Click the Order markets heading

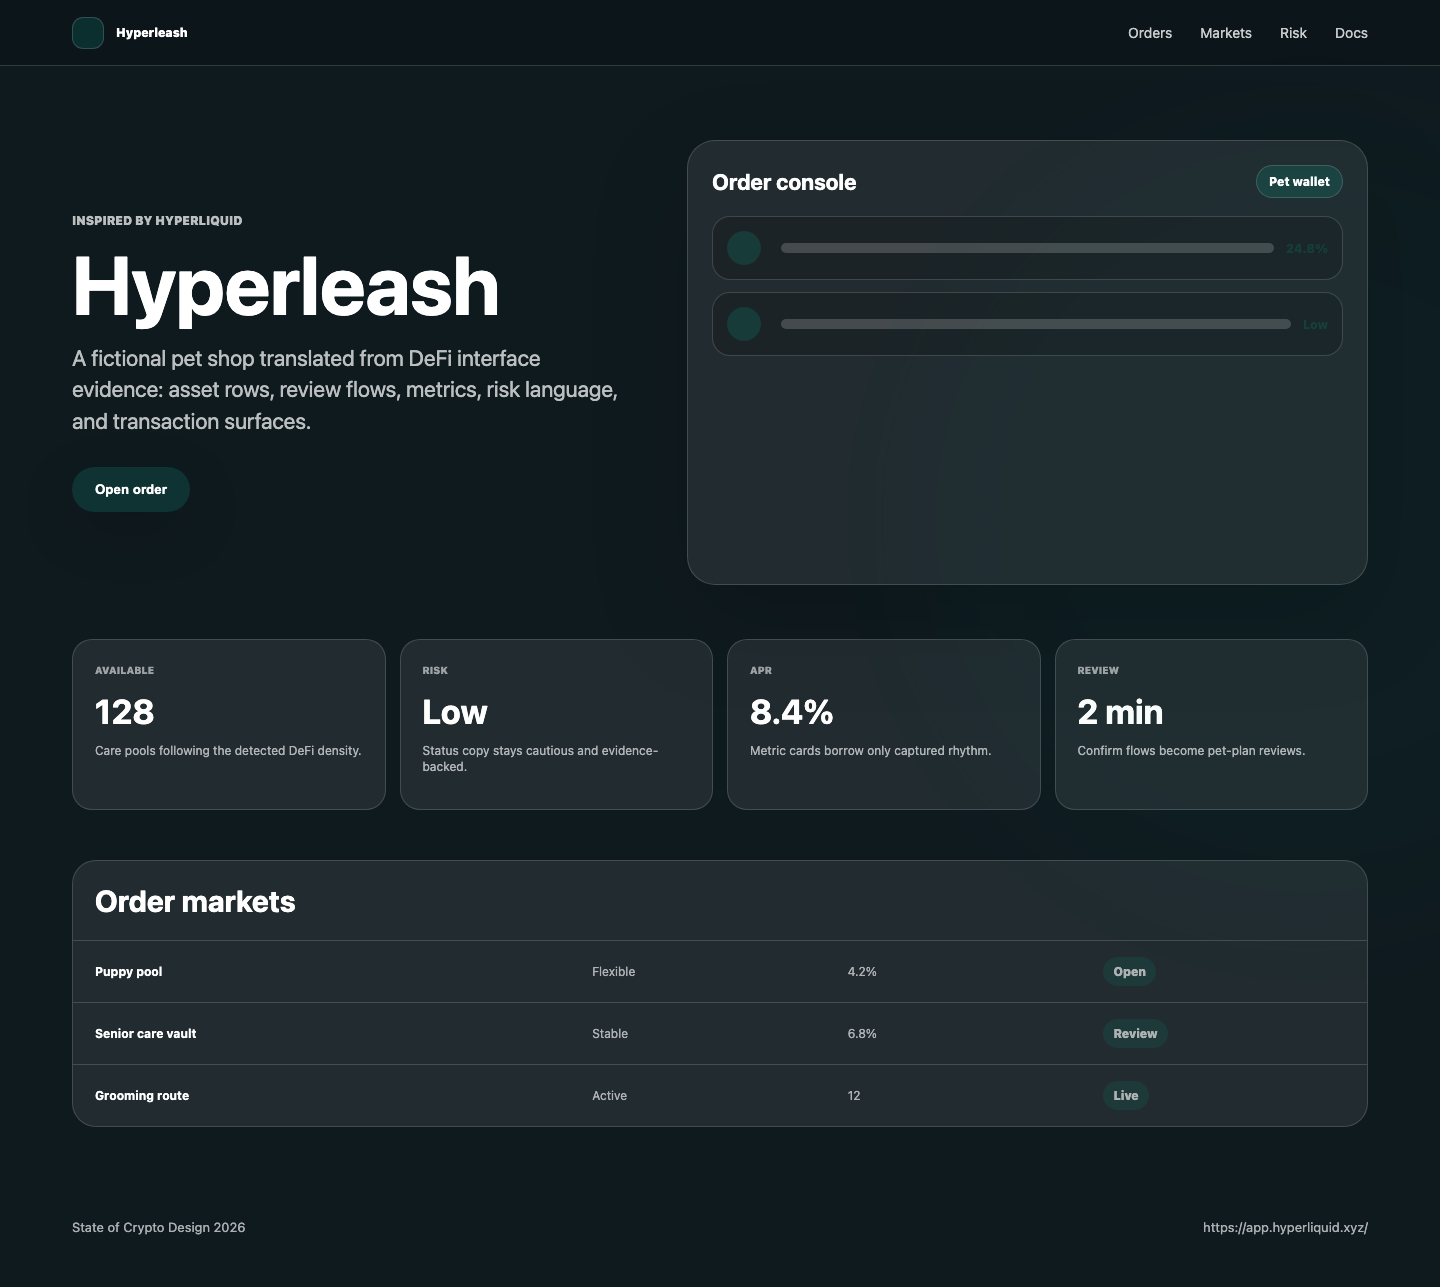click(x=195, y=902)
